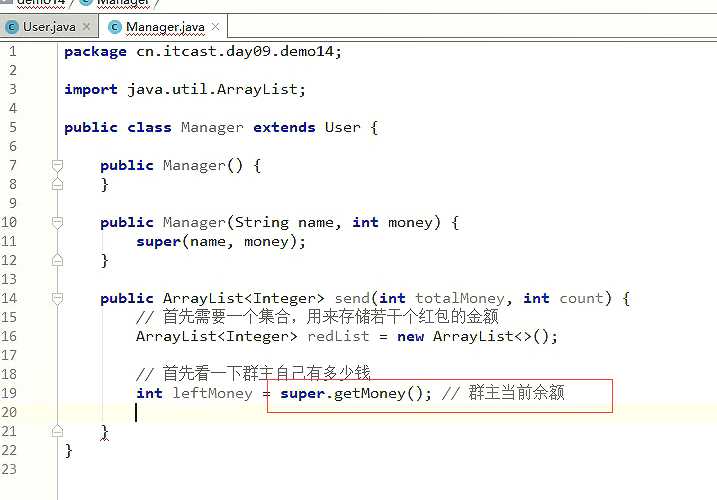Click the class icon on Manager.java tab
This screenshot has height=500, width=717.
115,27
